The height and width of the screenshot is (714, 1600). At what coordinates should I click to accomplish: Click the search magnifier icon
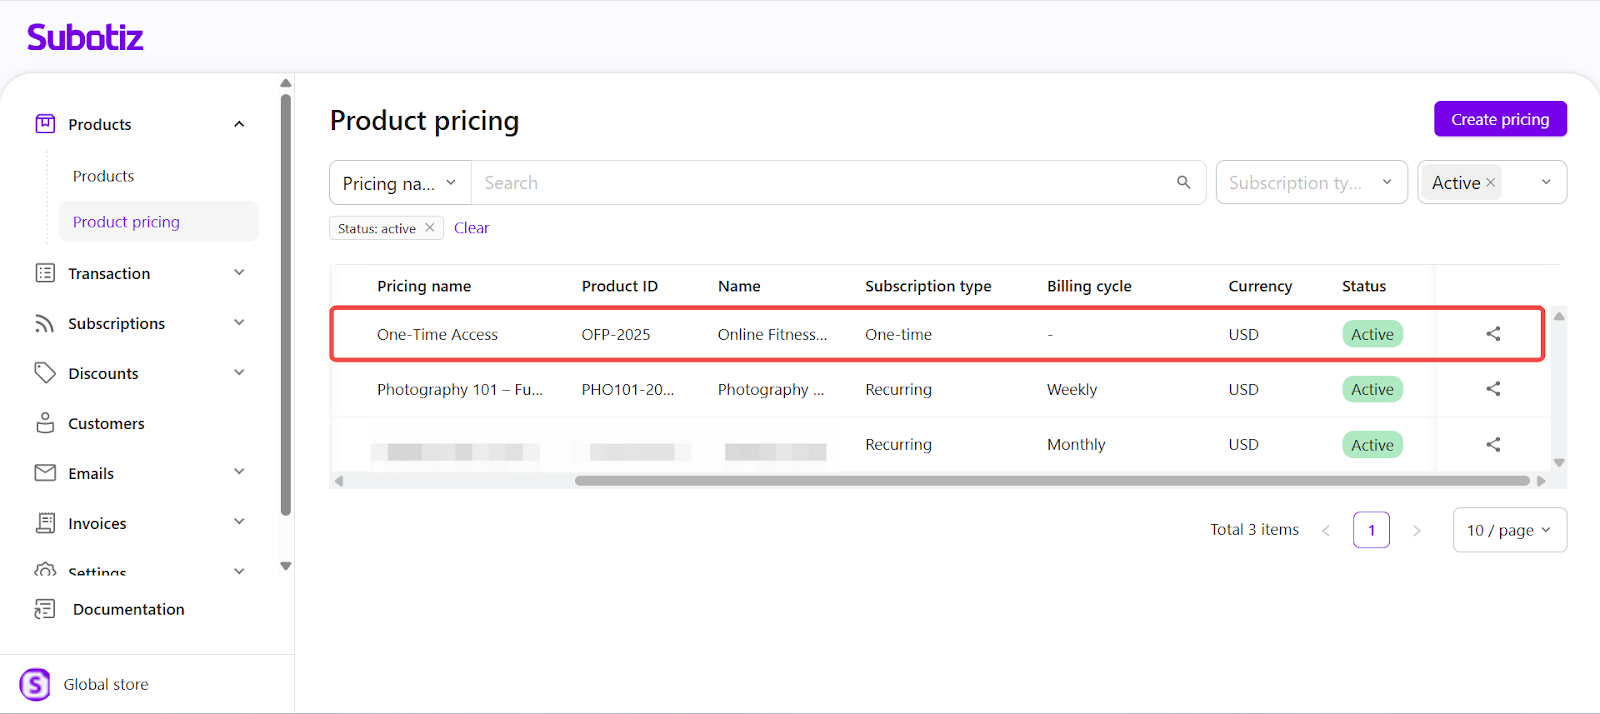click(x=1183, y=182)
